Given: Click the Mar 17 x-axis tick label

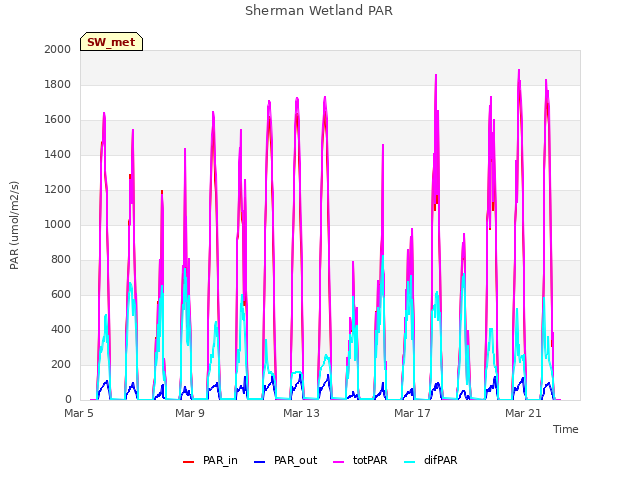Looking at the screenshot, I should tap(412, 413).
